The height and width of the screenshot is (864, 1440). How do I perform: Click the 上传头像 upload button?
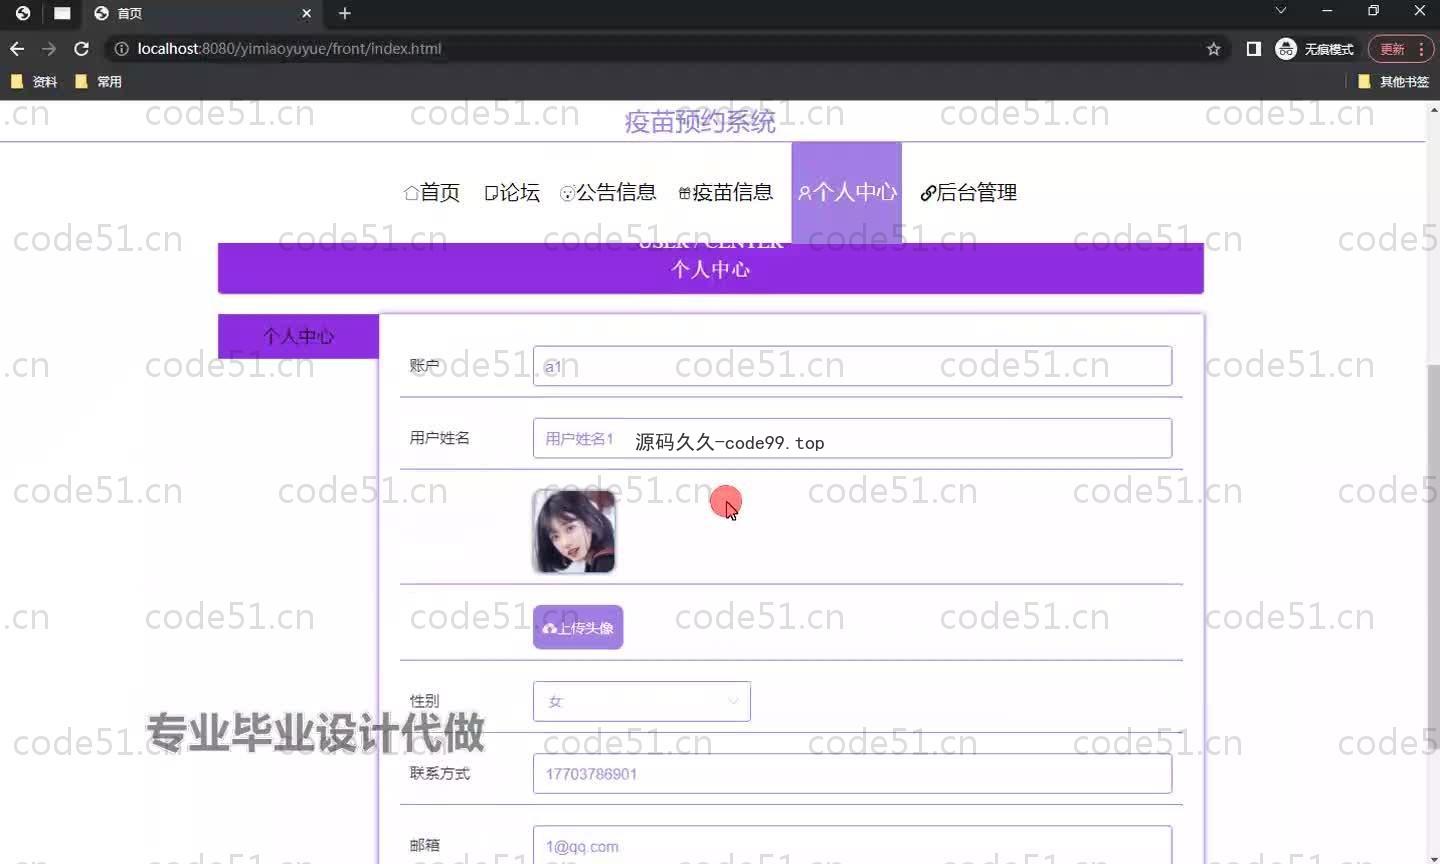pyautogui.click(x=578, y=627)
